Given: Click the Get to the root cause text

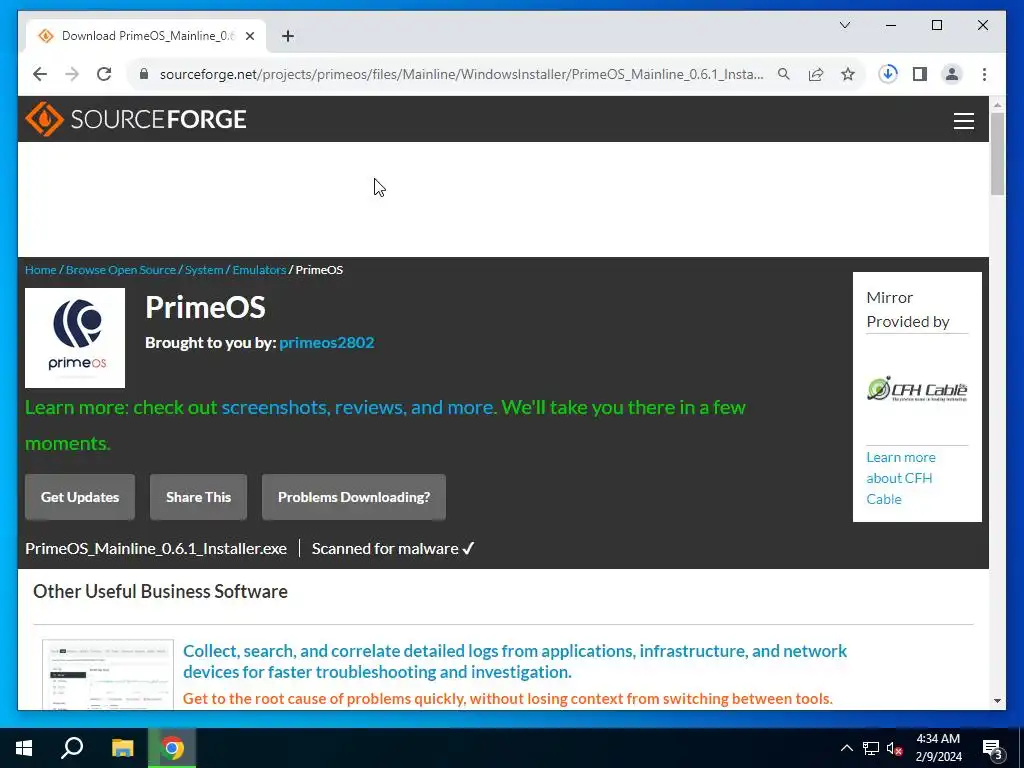Looking at the screenshot, I should (507, 699).
